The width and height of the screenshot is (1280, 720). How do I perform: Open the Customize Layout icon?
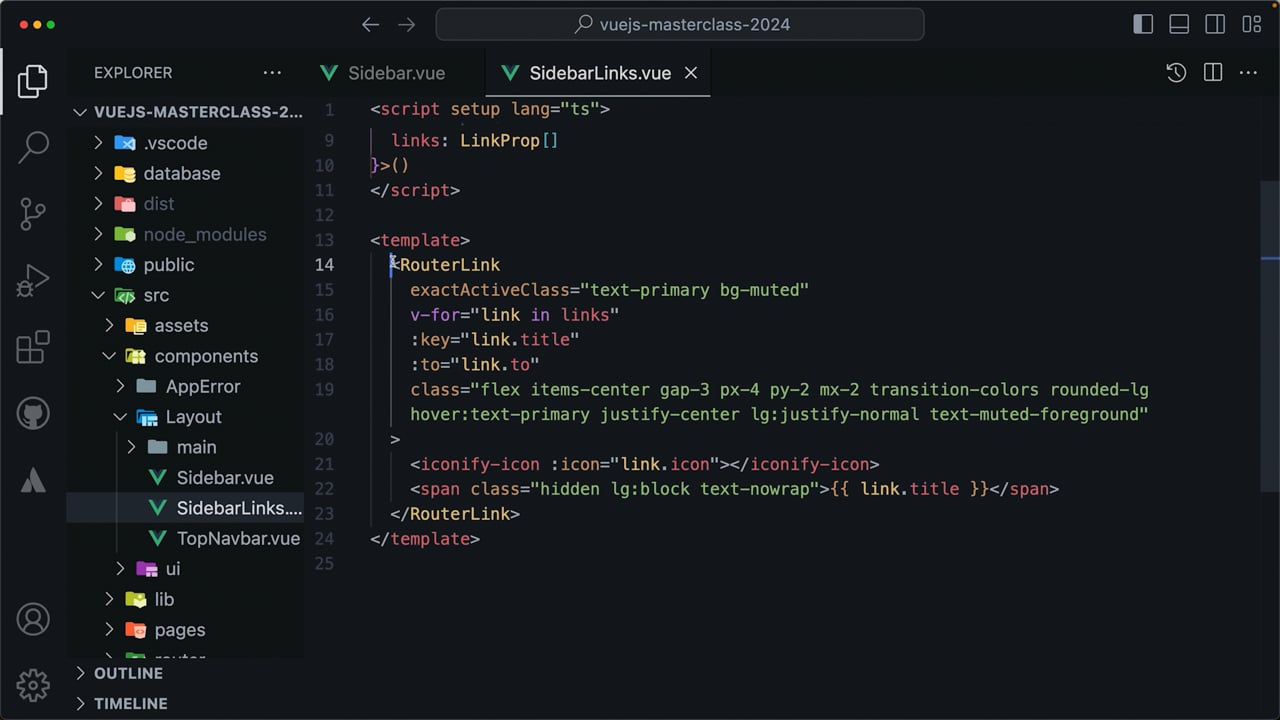pyautogui.click(x=1251, y=24)
